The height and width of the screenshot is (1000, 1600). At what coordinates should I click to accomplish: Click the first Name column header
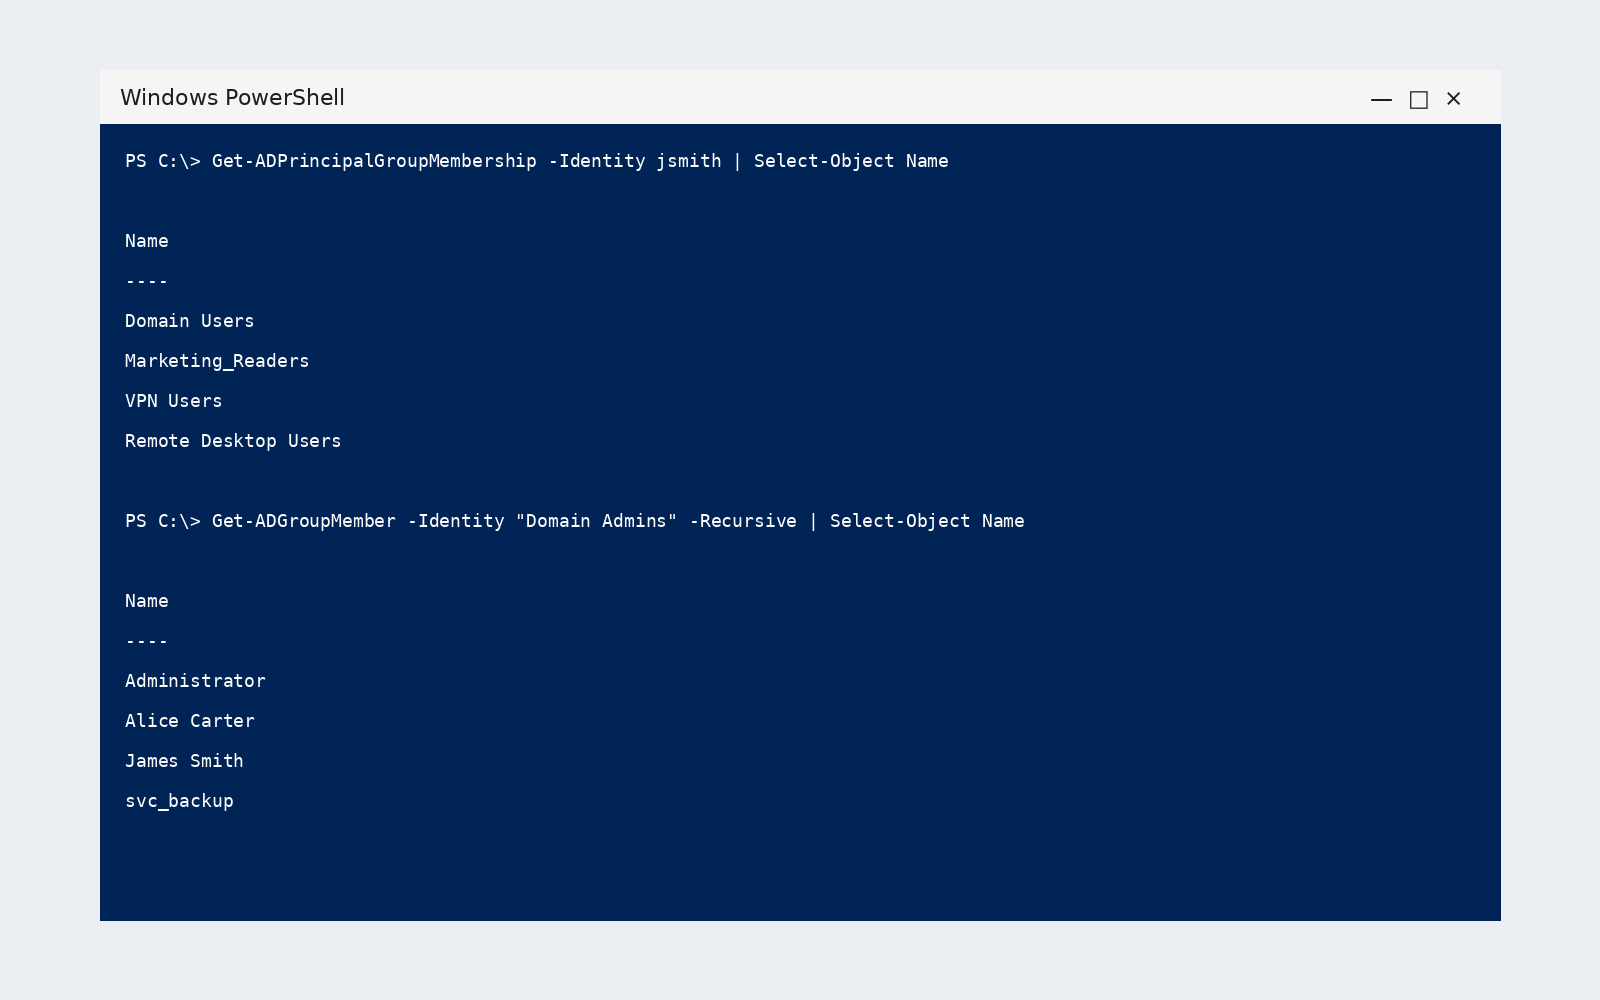pyautogui.click(x=147, y=241)
